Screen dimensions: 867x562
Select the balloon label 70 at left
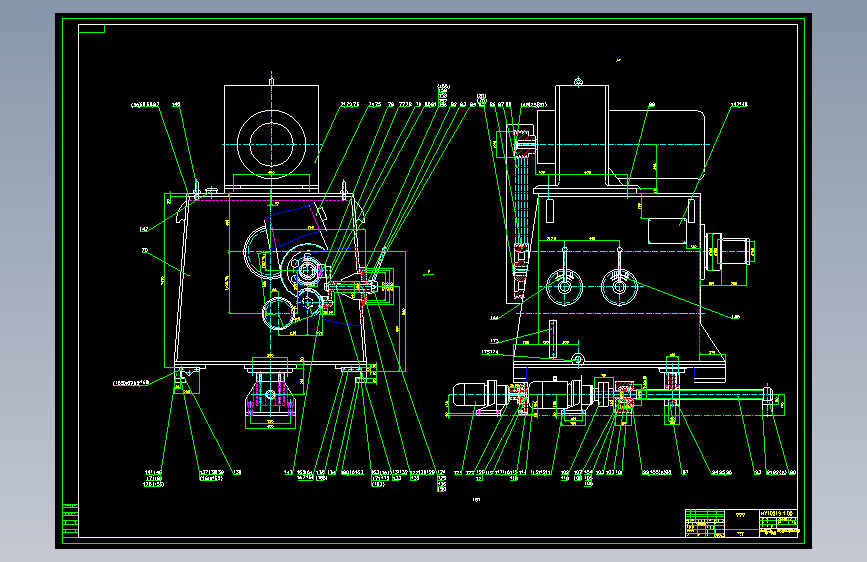click(145, 251)
